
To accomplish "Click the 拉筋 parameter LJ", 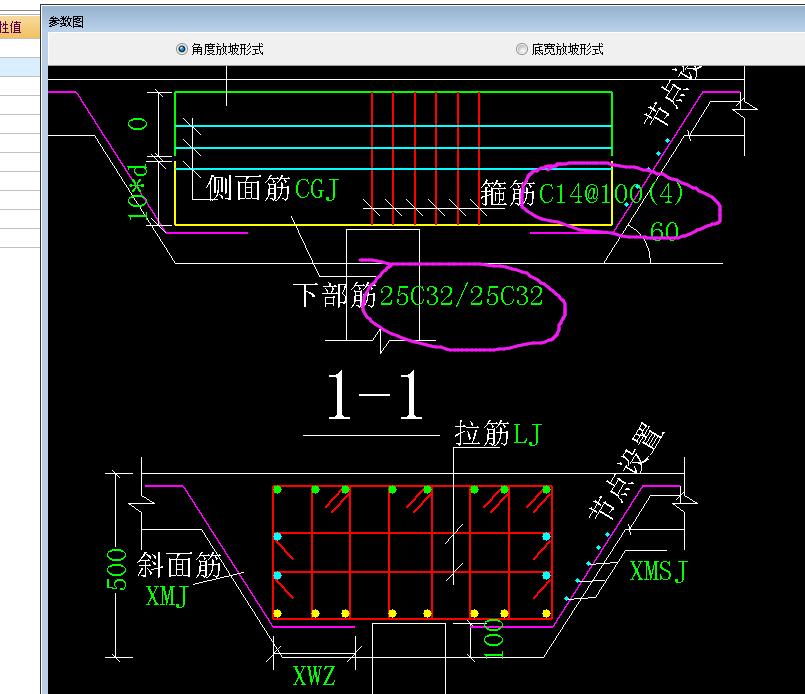I will click(x=527, y=434).
